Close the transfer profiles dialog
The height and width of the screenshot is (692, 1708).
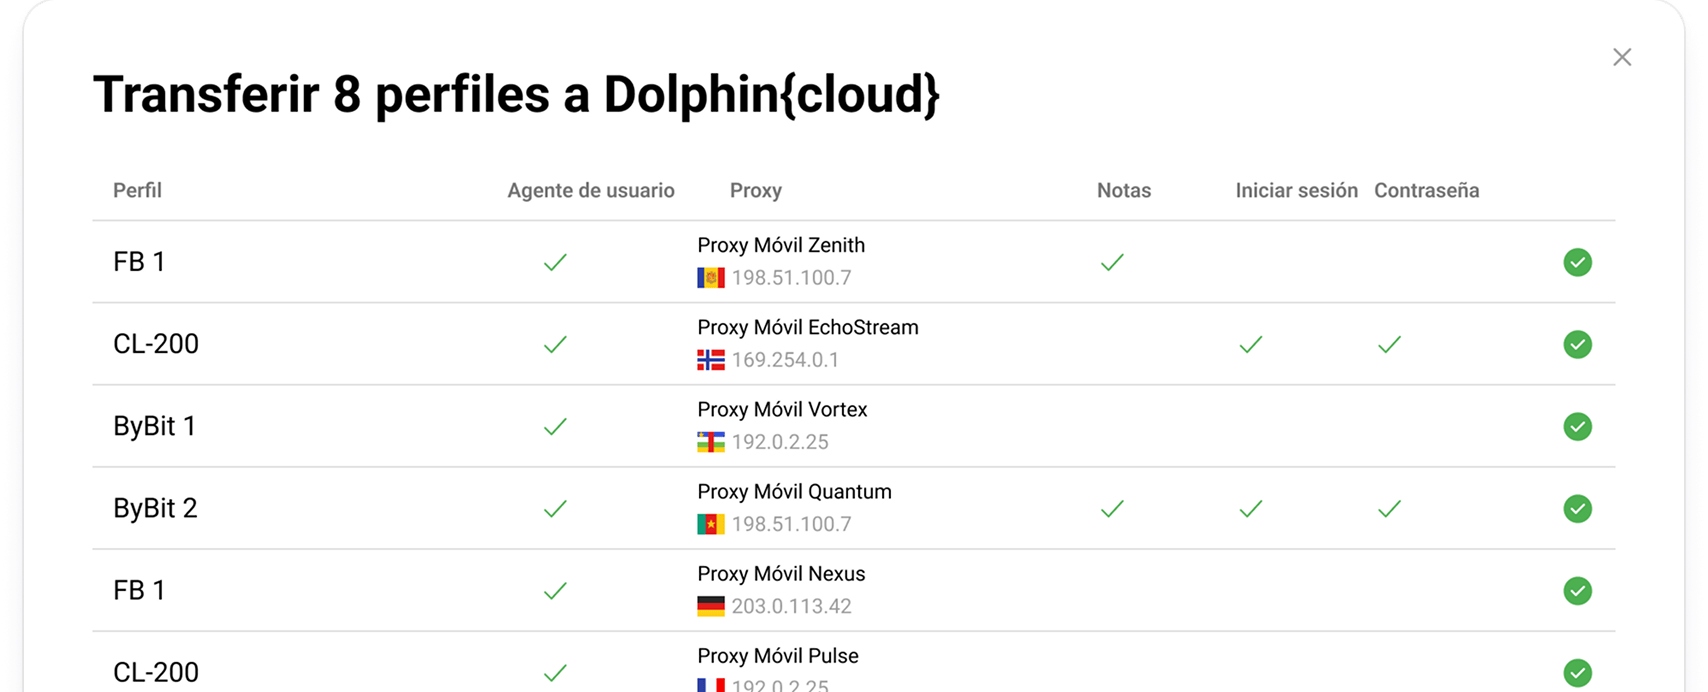1622,58
